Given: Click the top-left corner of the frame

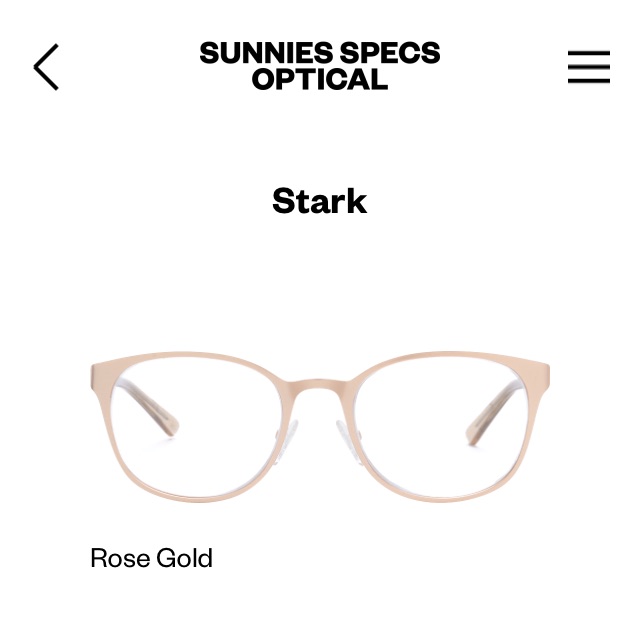Looking at the screenshot, I should 97,365.
